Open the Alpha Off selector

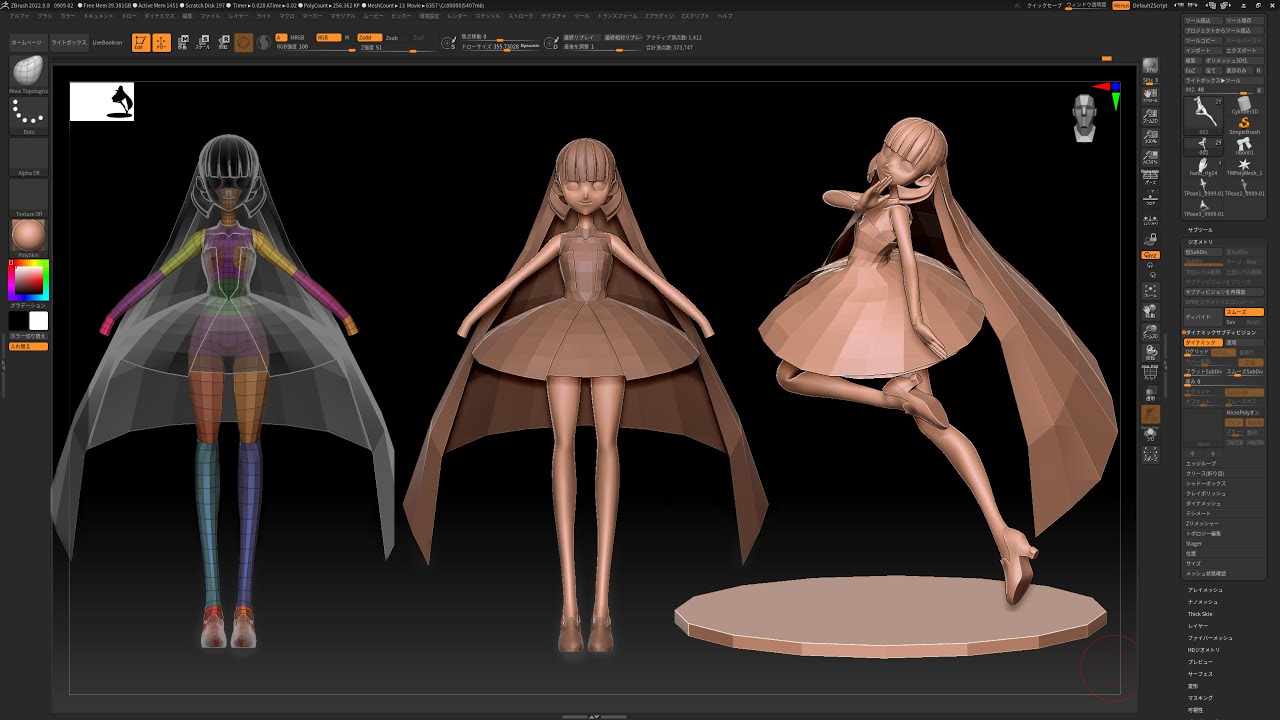[x=28, y=155]
